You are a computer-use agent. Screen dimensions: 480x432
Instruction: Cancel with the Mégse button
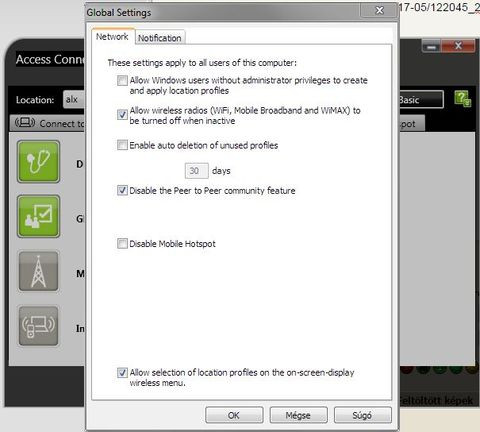coord(298,415)
